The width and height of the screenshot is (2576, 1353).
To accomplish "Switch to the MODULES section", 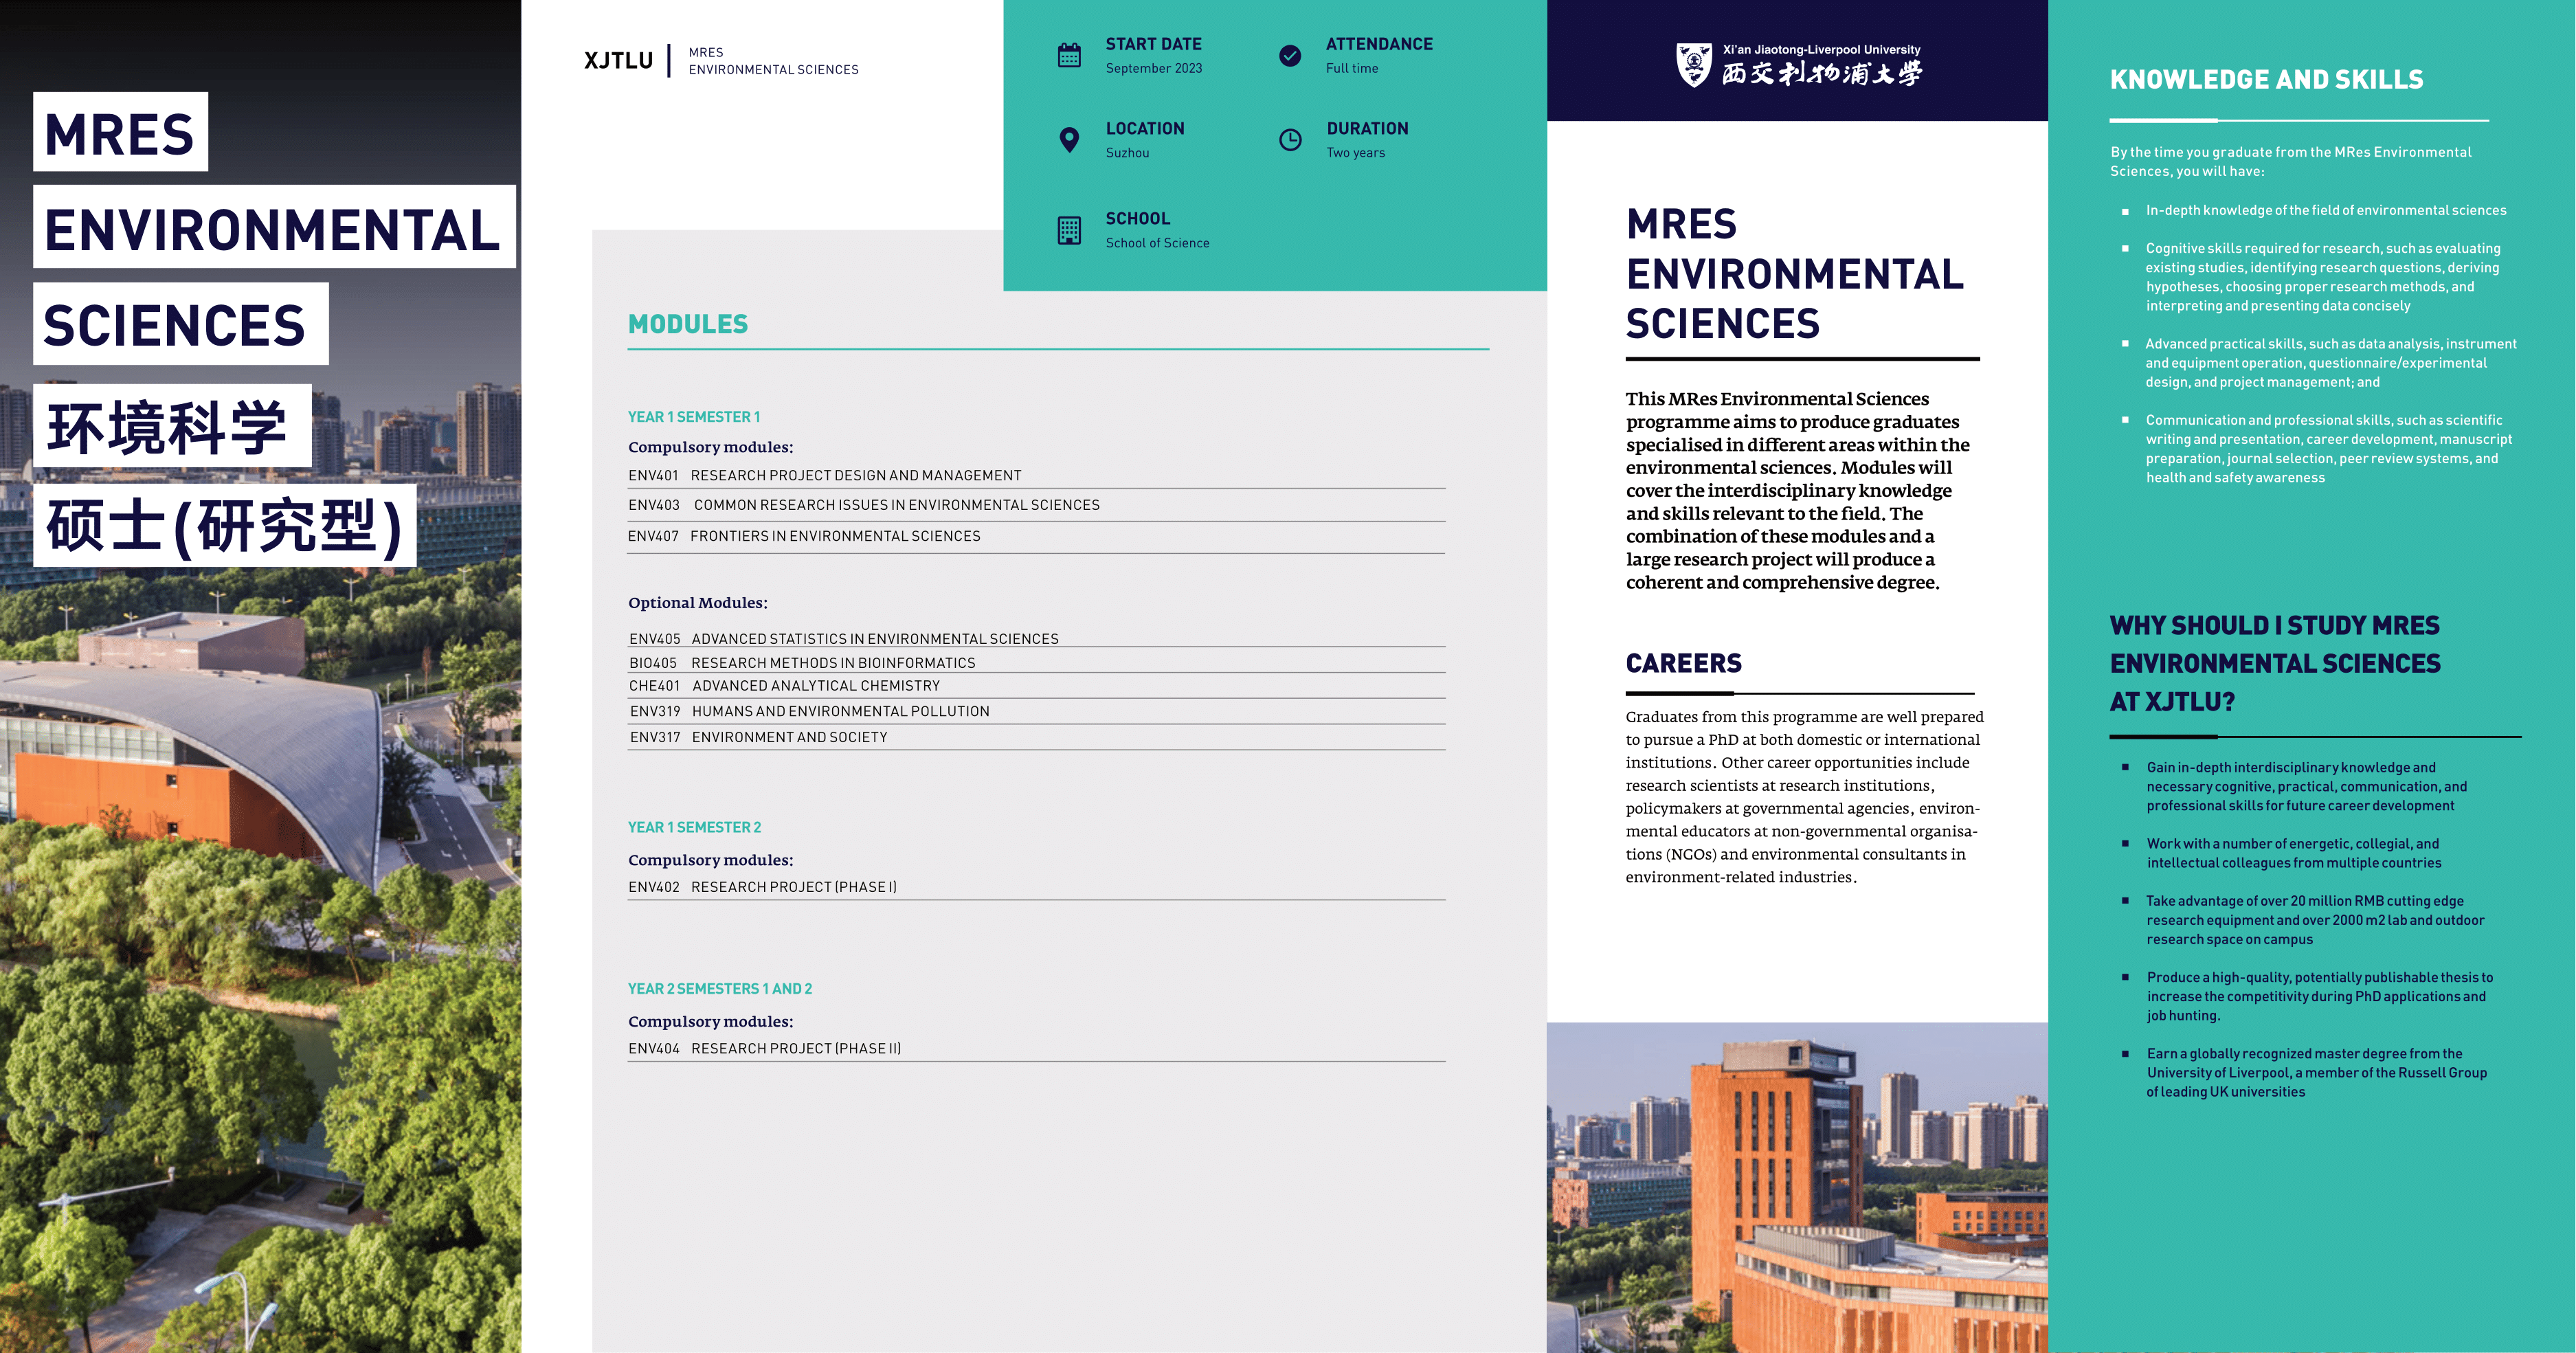I will pyautogui.click(x=687, y=324).
